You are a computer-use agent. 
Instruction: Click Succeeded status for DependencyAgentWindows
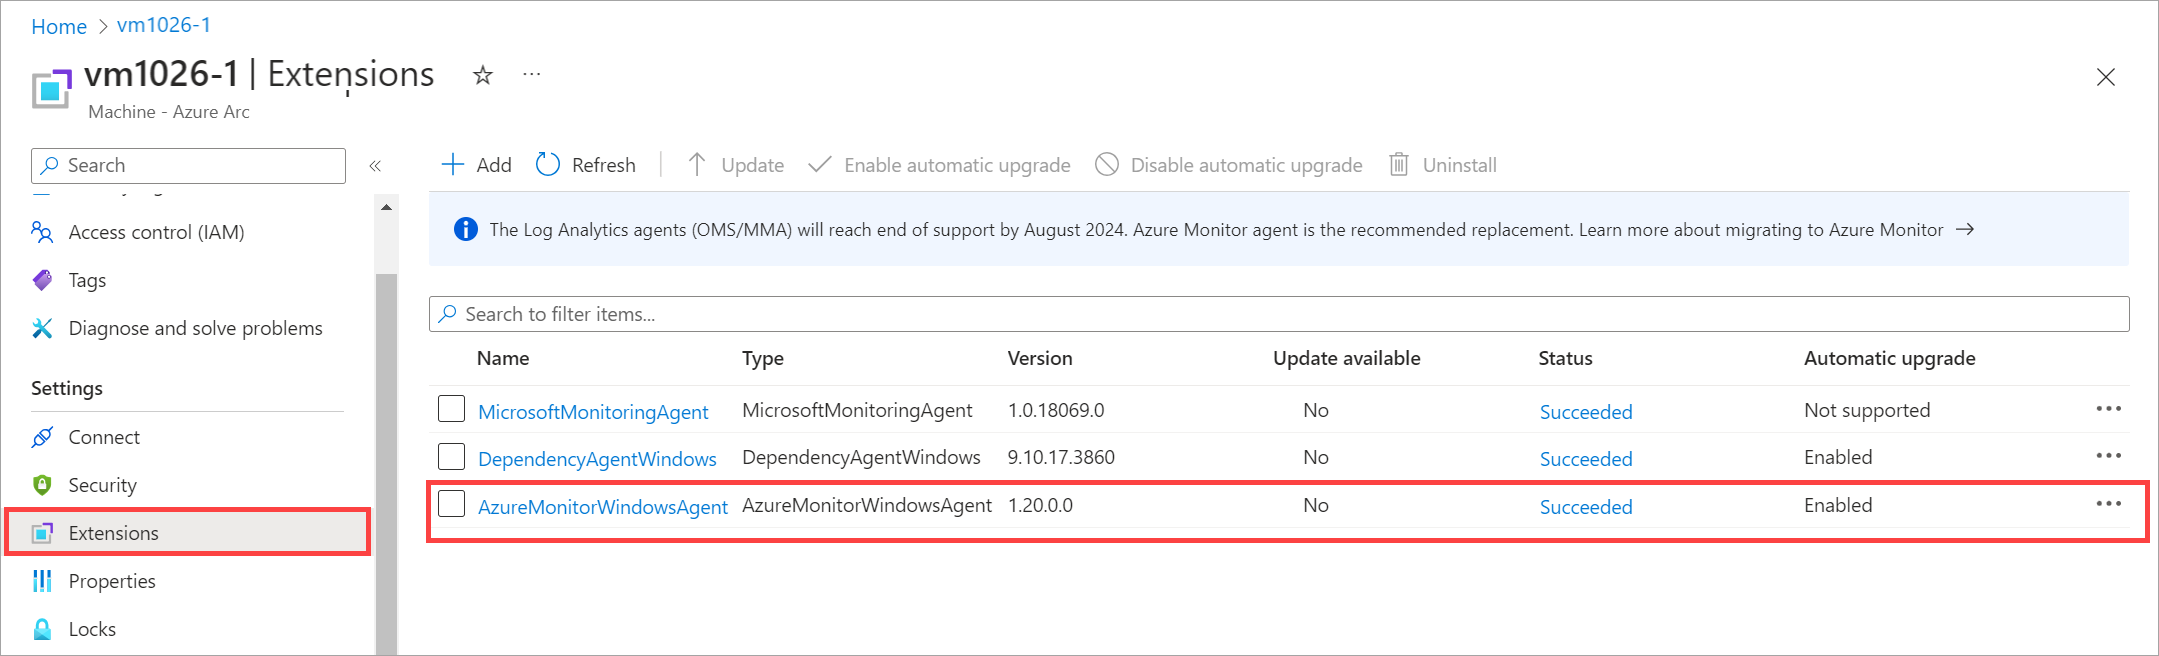(x=1586, y=459)
